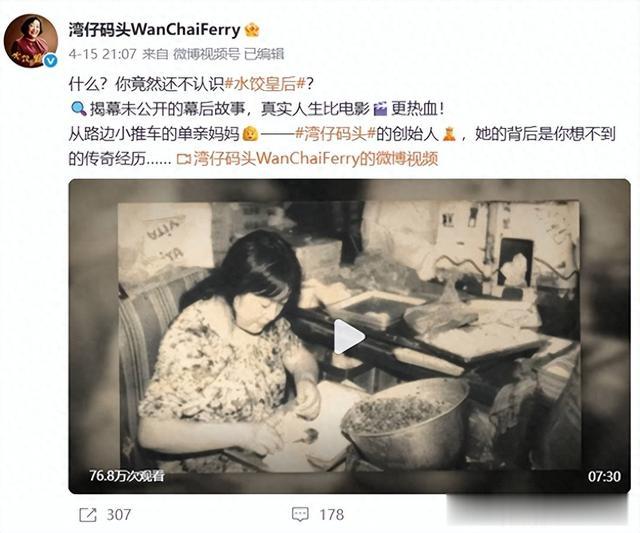Open the #水饺皇后# hashtag topic
Screen dimensions: 640x533
click(x=265, y=84)
